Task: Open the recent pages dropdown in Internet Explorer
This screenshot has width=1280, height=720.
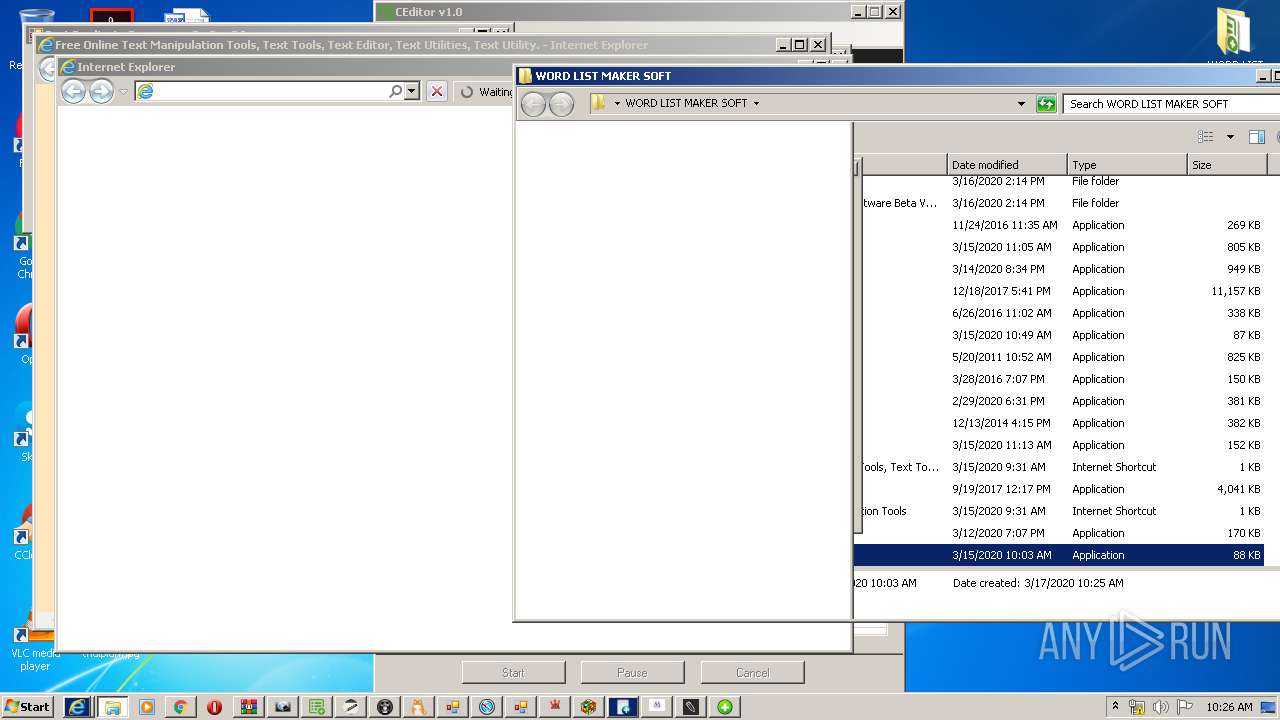Action: [x=124, y=92]
